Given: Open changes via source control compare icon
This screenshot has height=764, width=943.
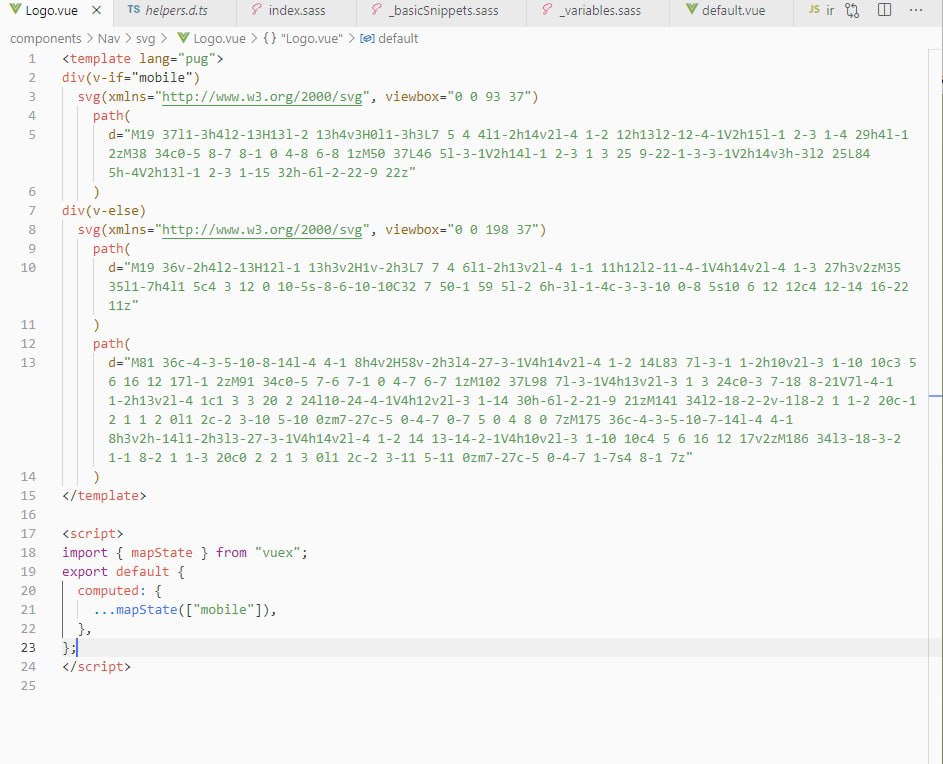Looking at the screenshot, I should 852,10.
